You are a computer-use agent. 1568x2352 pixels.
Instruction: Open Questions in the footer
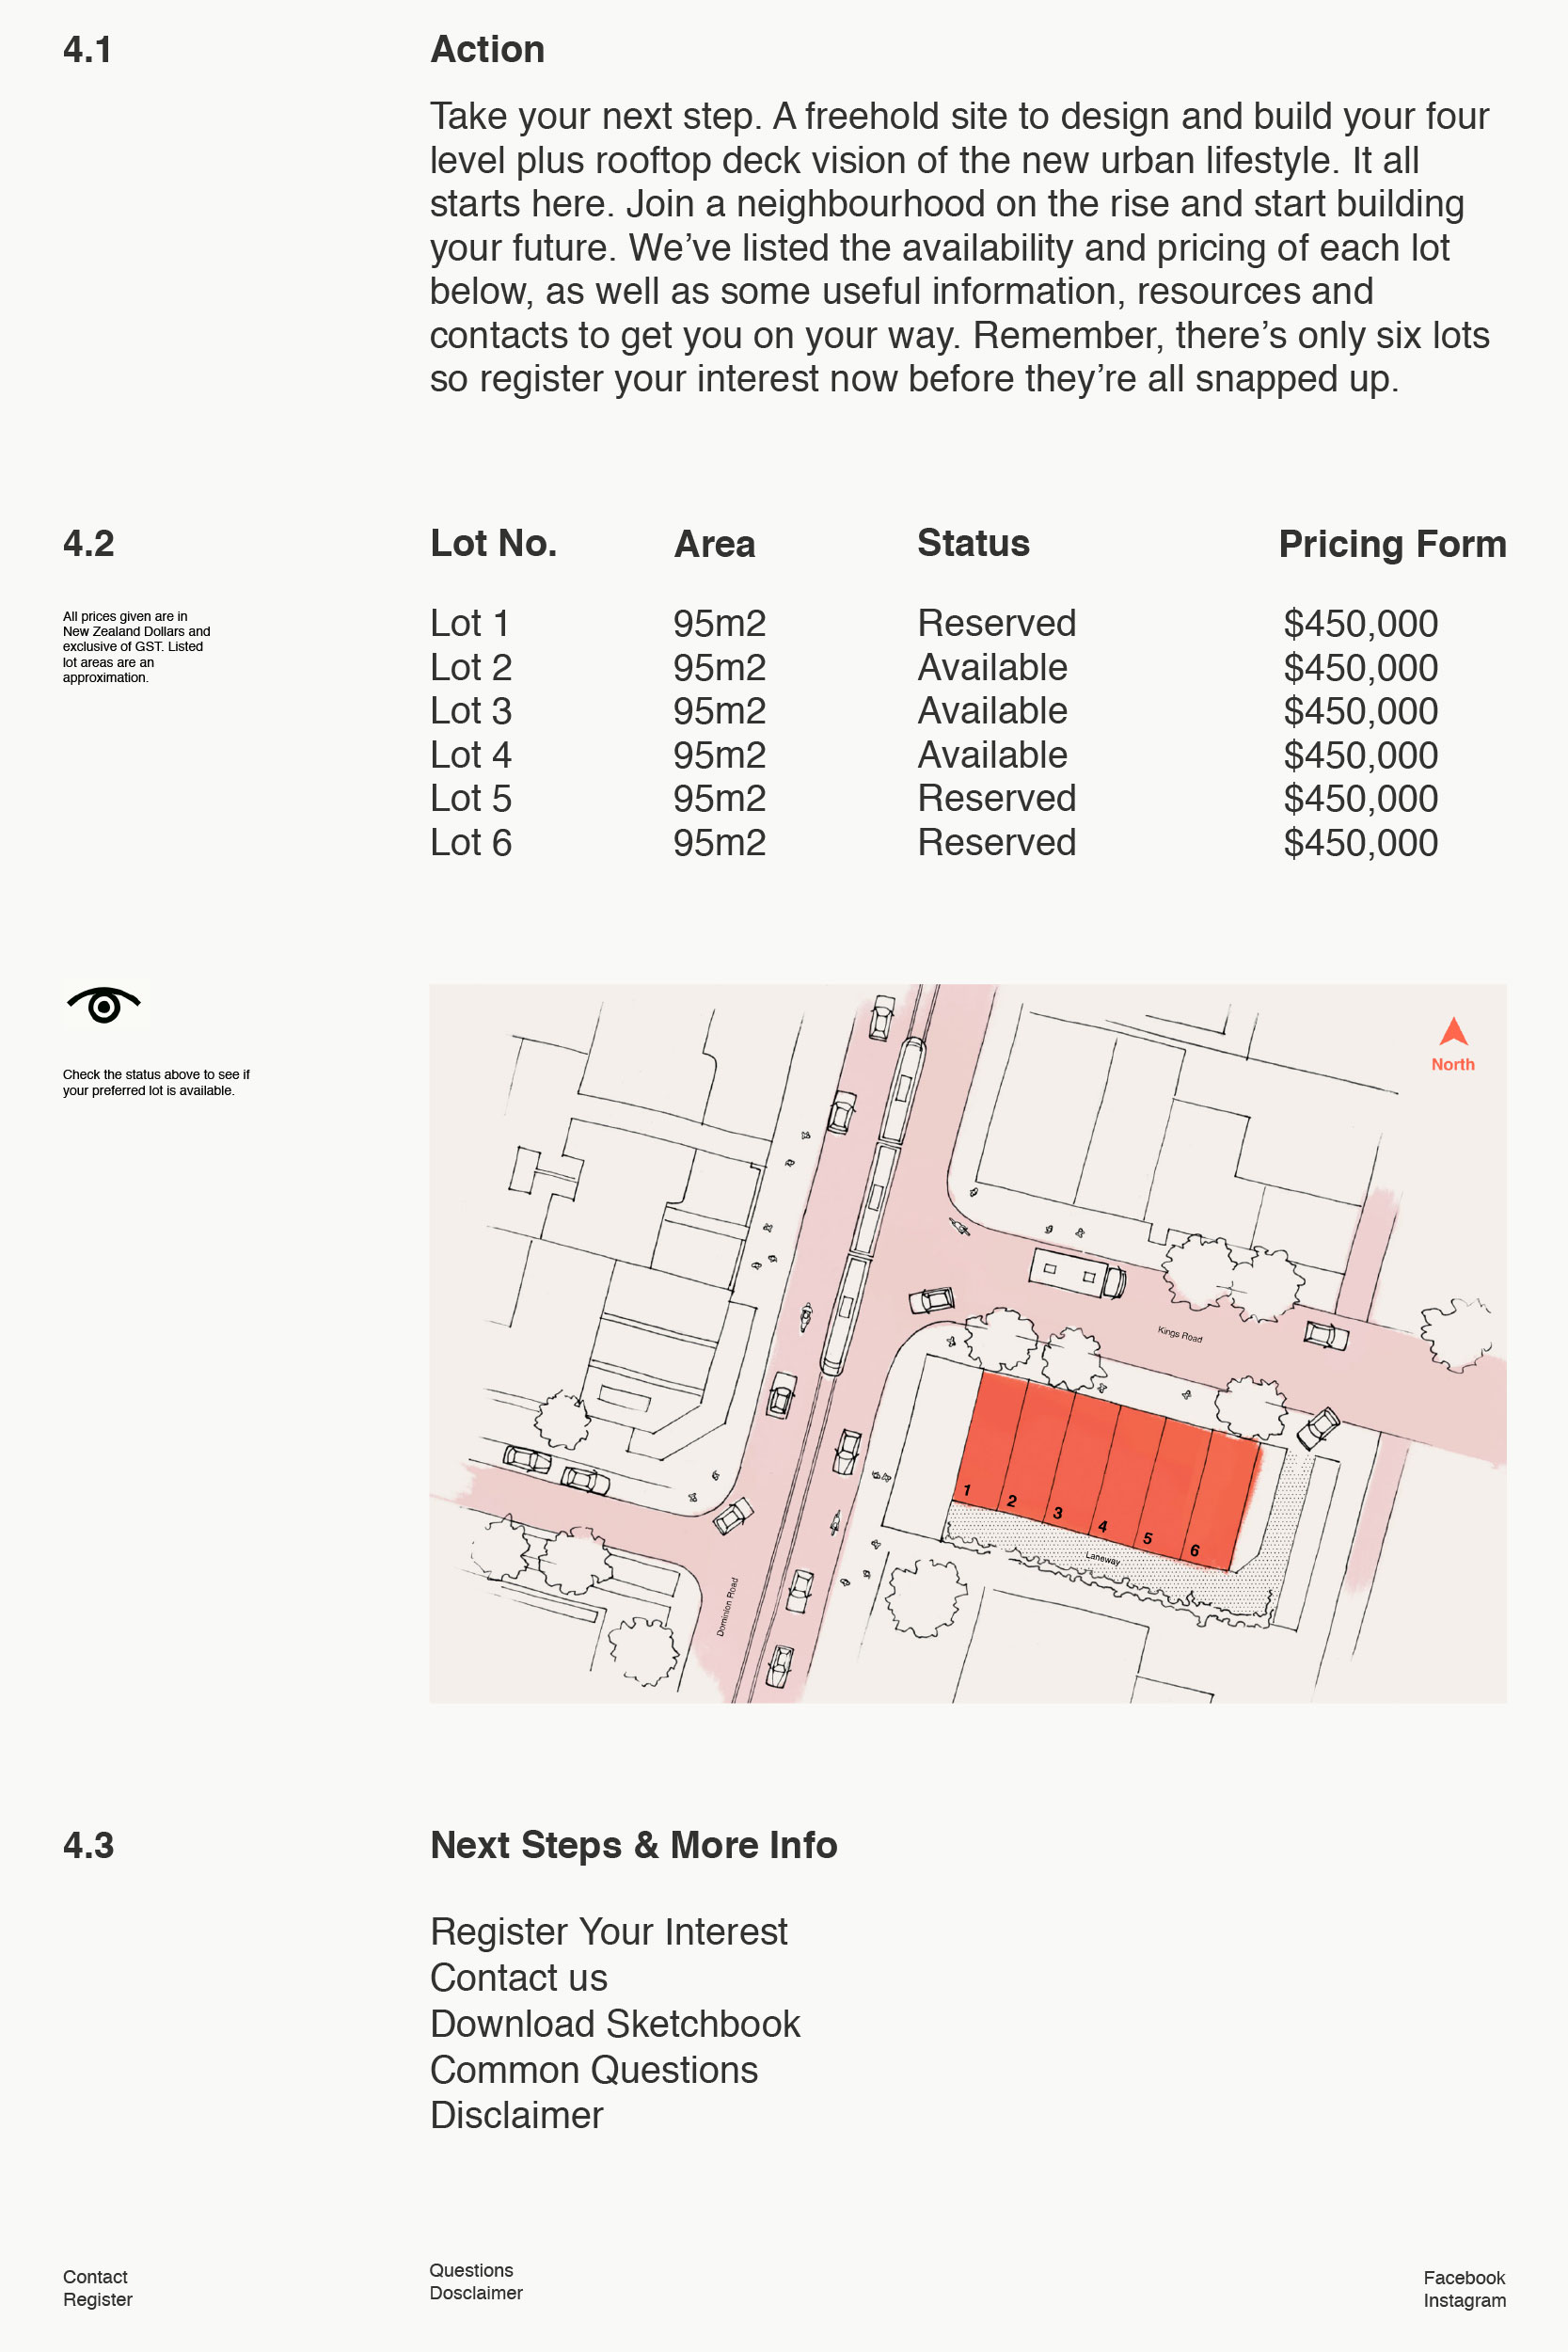pos(471,2270)
